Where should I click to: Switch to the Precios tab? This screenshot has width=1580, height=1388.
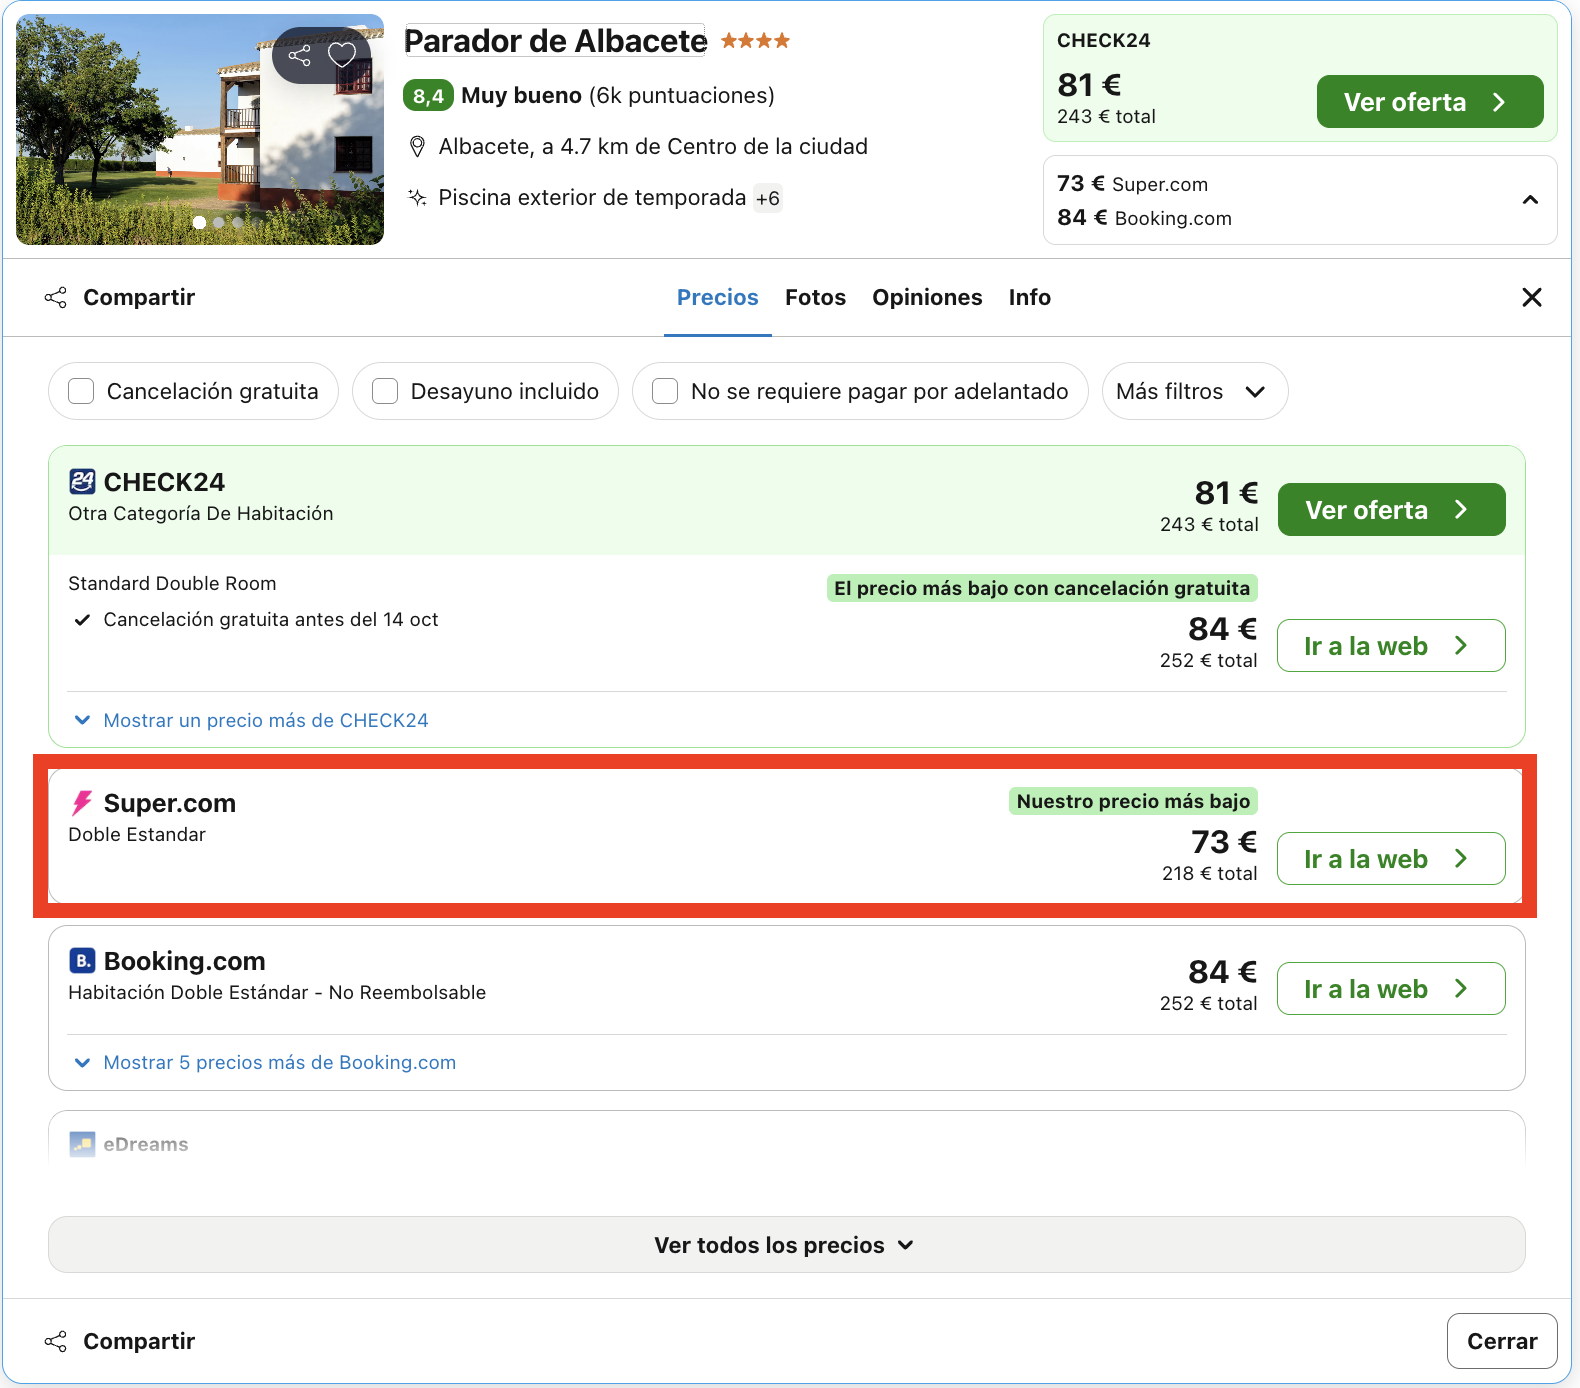point(717,297)
